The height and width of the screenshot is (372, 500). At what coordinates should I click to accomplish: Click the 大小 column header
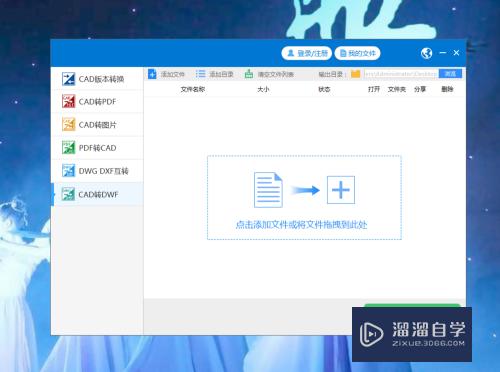263,89
